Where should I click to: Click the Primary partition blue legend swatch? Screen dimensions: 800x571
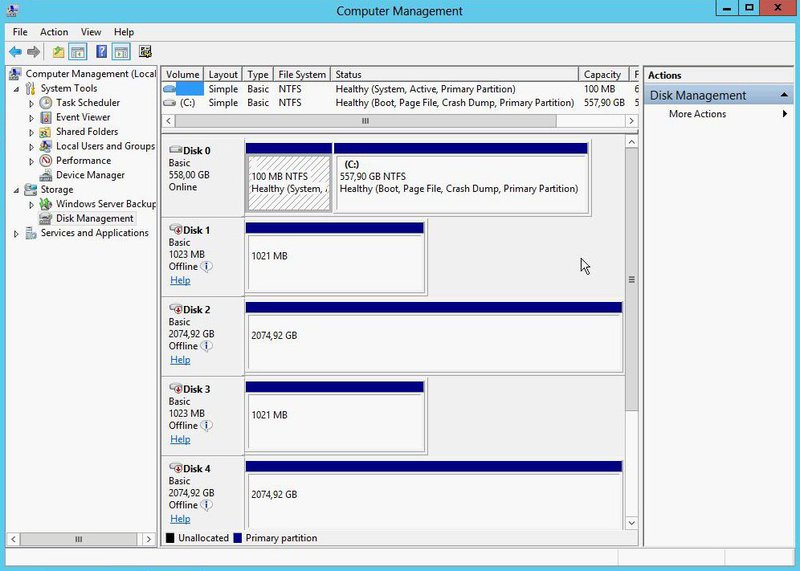tap(237, 538)
